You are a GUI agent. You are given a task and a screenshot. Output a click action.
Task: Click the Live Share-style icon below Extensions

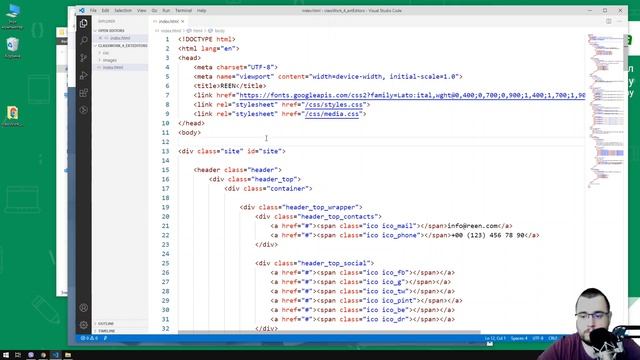point(84,110)
